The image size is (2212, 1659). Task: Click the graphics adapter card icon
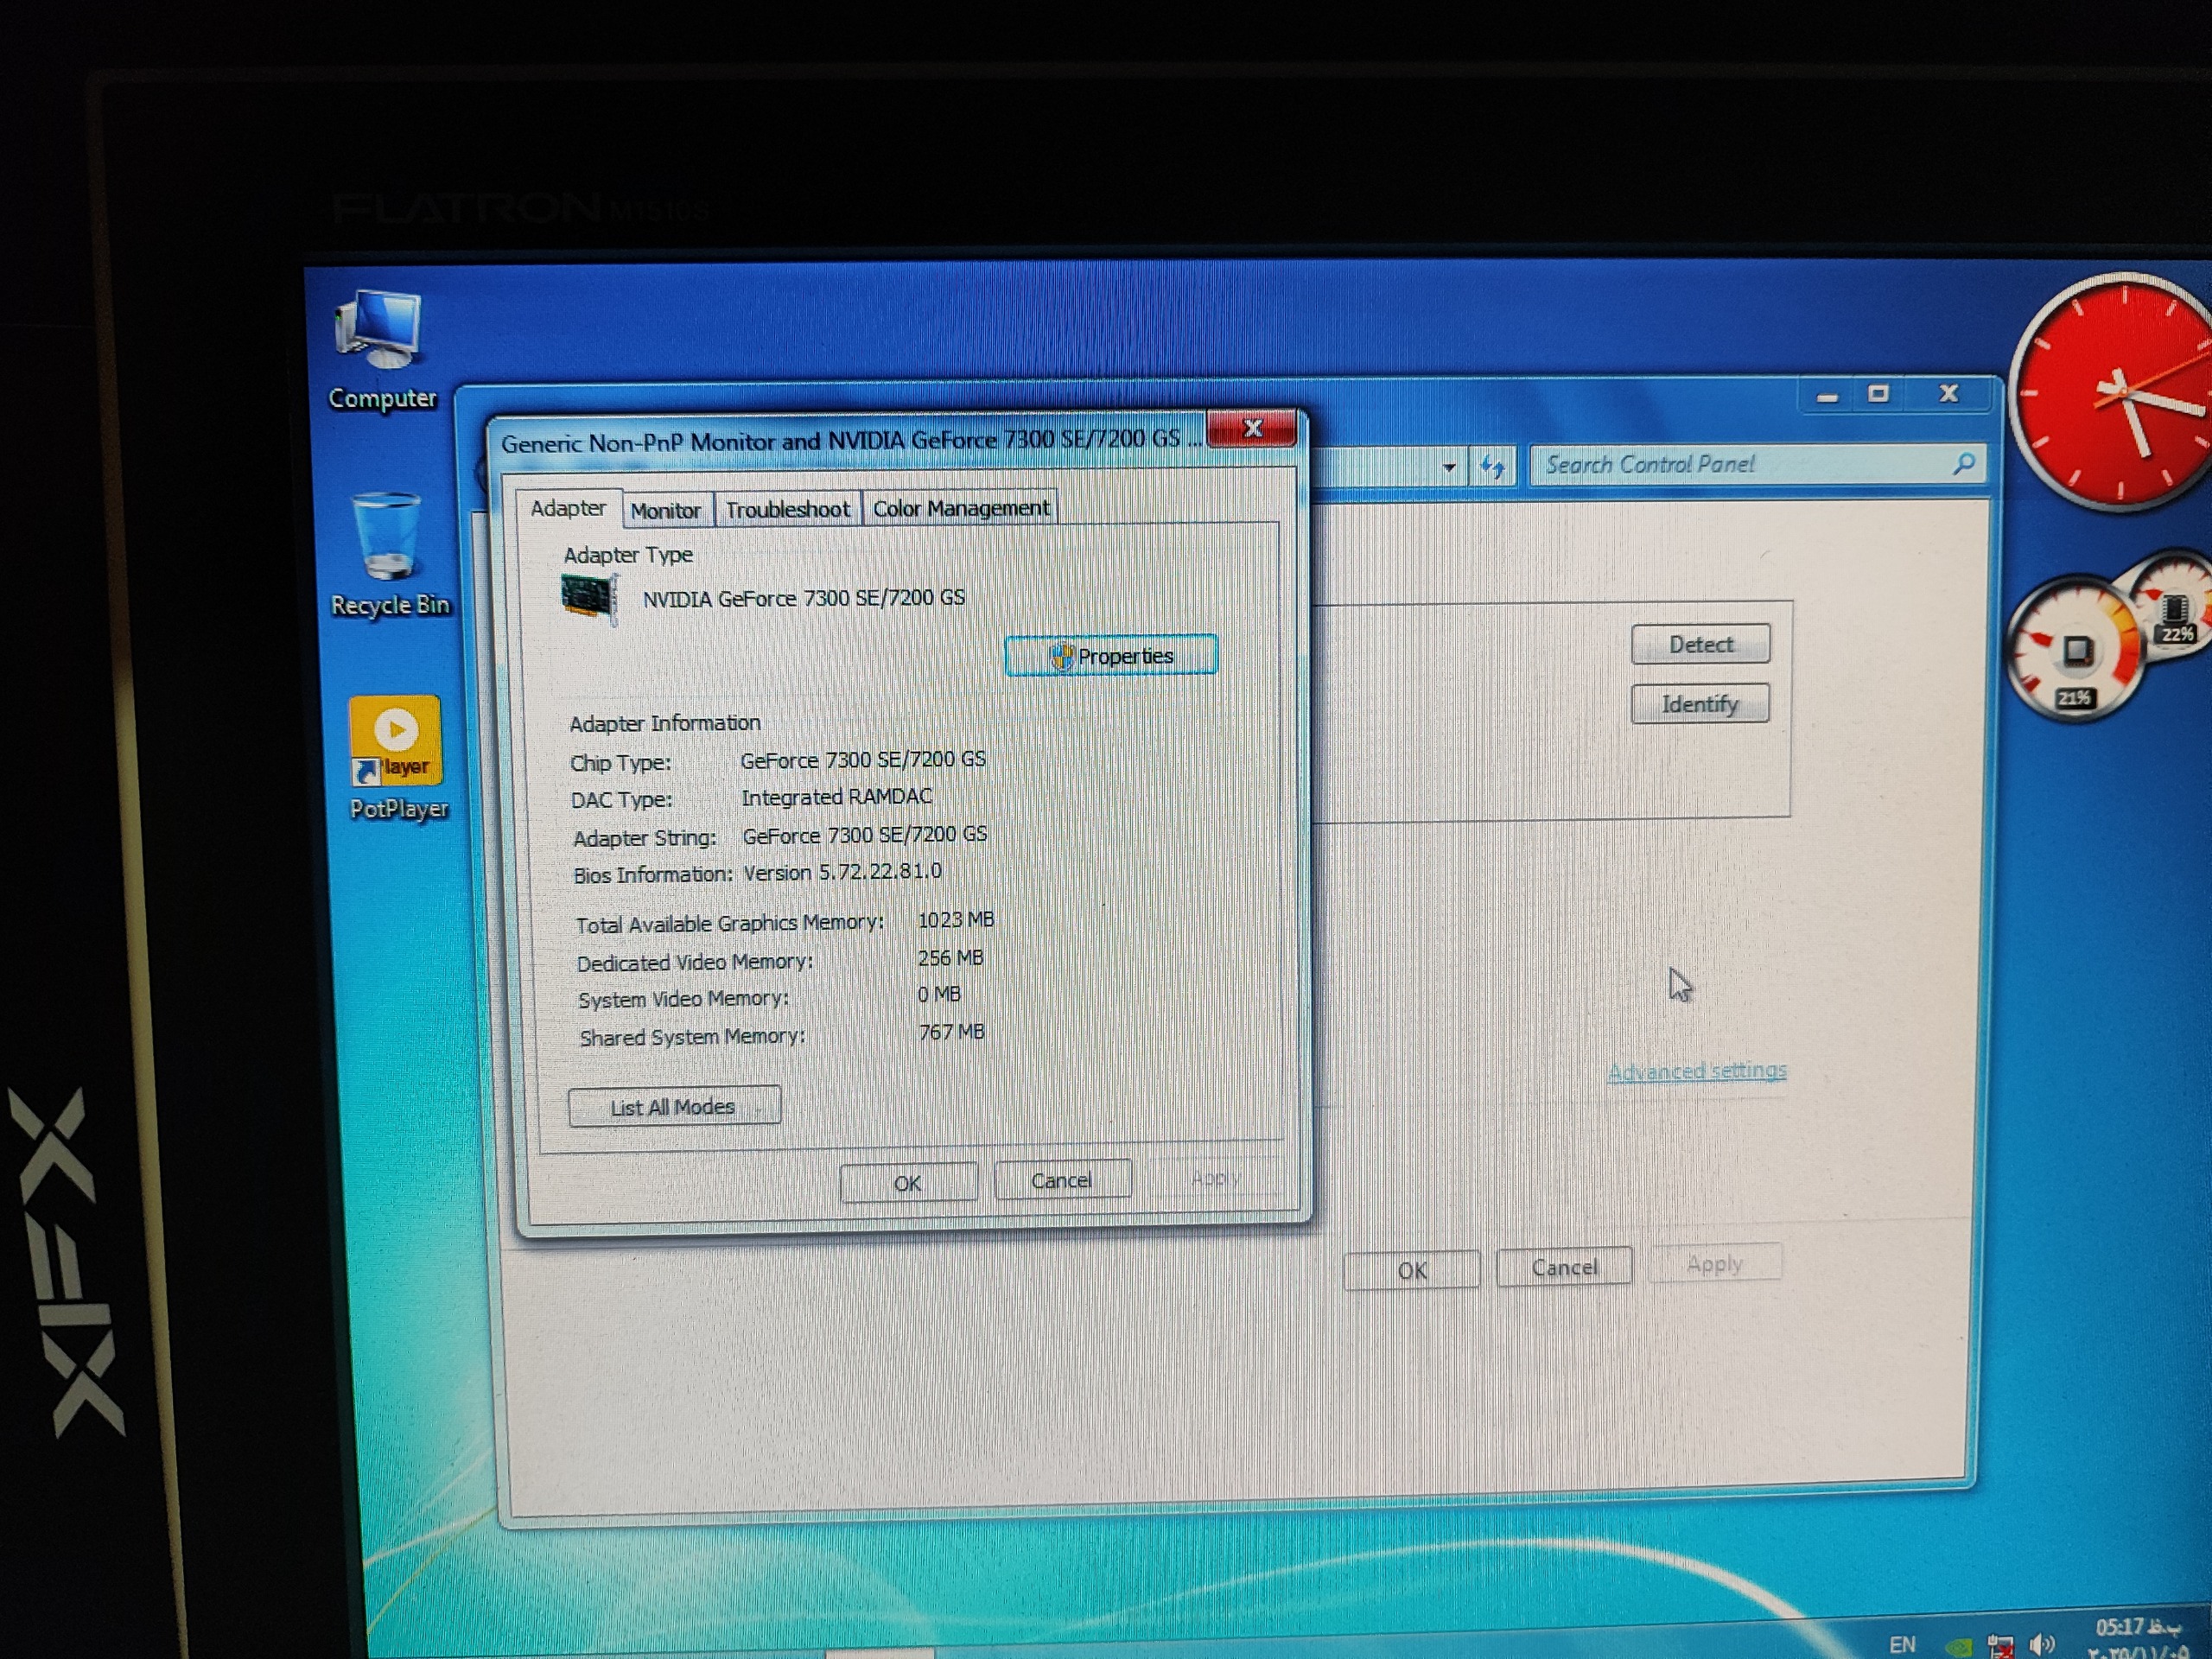tap(589, 598)
